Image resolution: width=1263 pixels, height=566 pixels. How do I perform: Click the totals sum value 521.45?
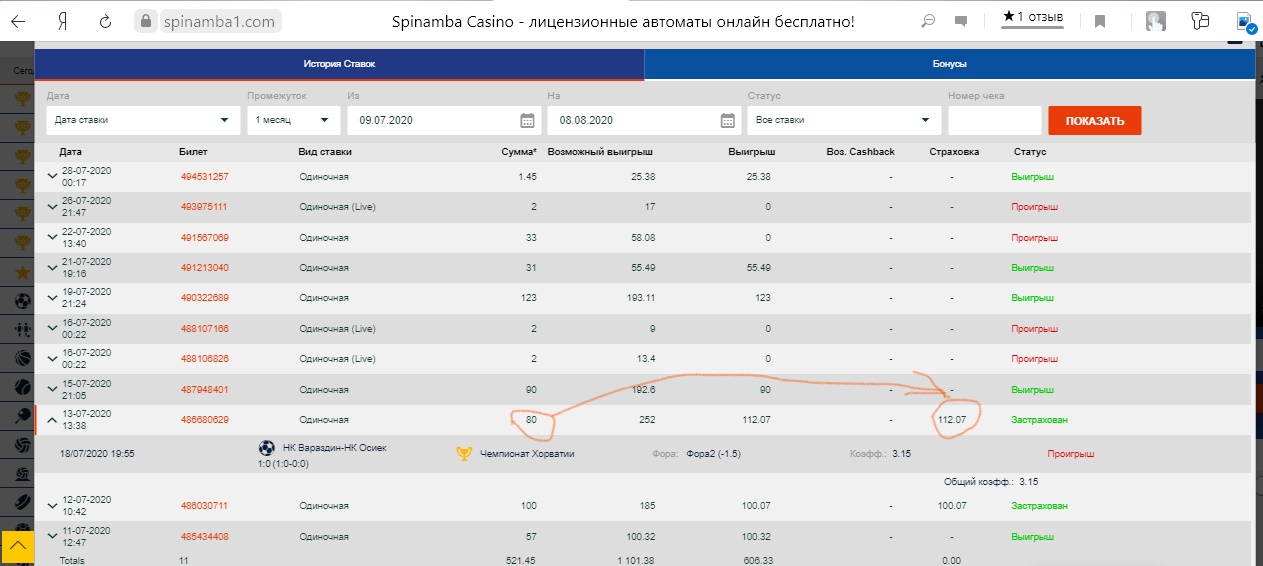[520, 560]
